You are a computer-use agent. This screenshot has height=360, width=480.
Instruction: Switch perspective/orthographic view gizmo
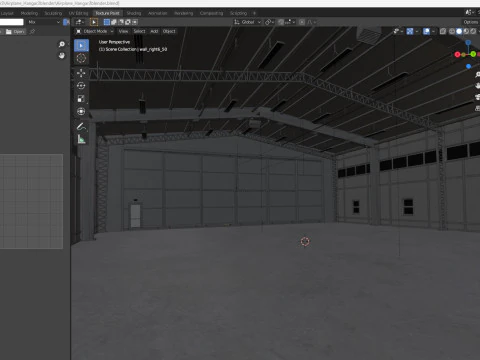pyautogui.click(x=477, y=108)
